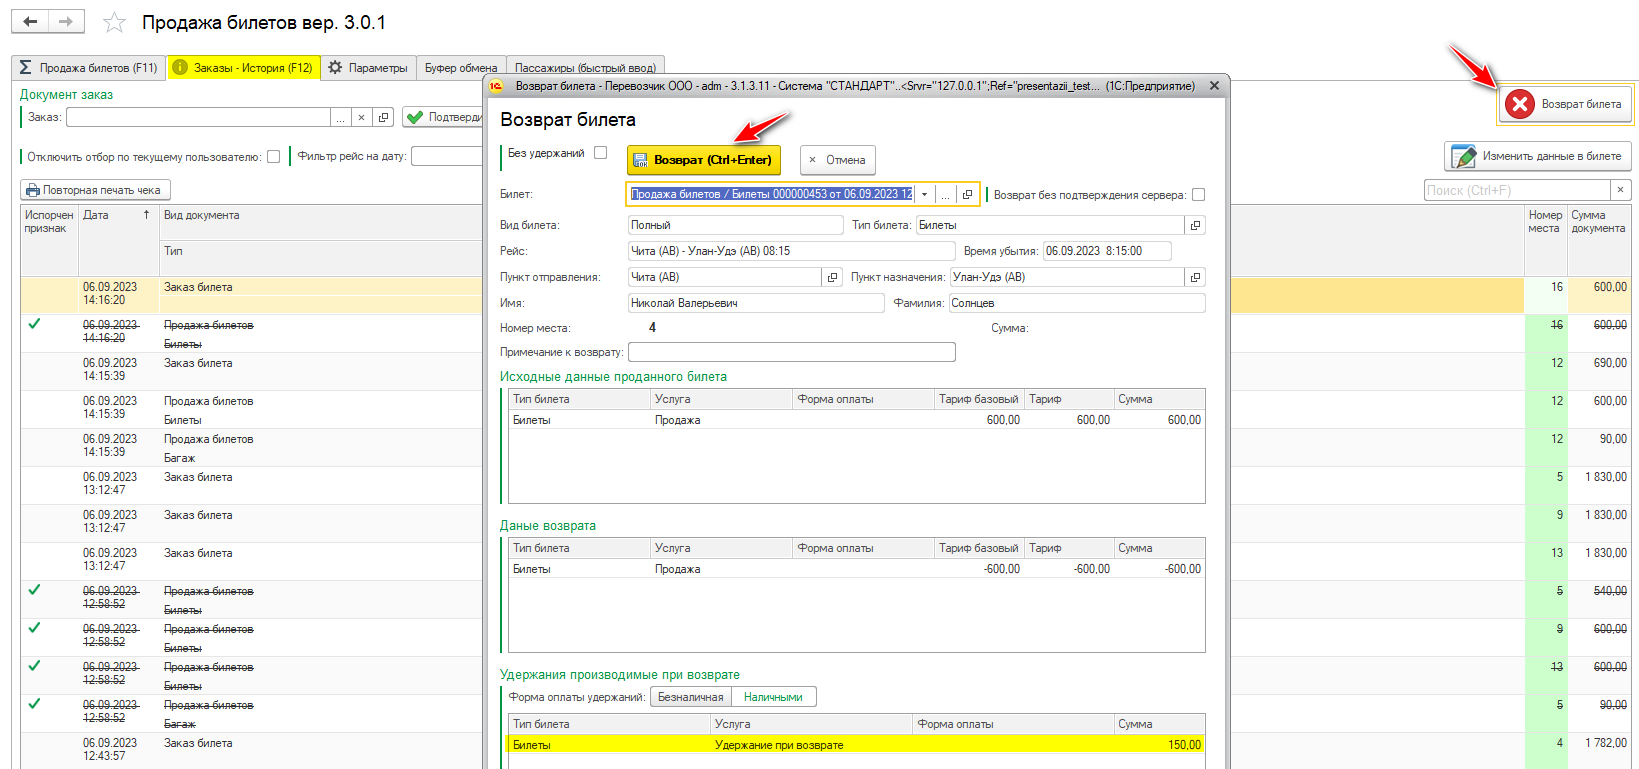Open form icon beside Заказ field
Viewport: 1639px width, 769px height.
(x=383, y=117)
